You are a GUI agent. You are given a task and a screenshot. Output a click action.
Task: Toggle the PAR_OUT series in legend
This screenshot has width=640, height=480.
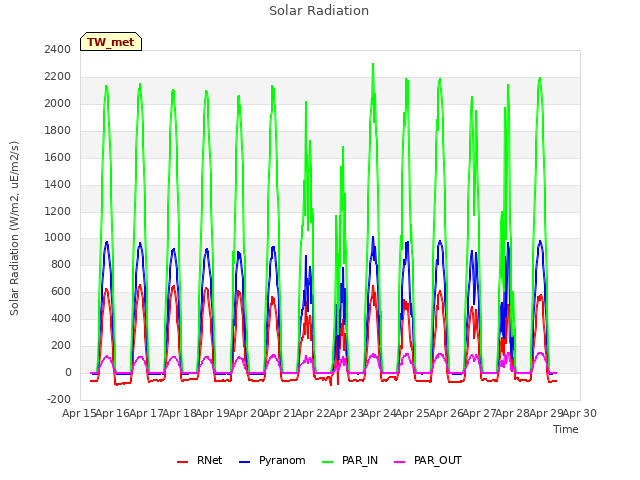[x=428, y=461]
